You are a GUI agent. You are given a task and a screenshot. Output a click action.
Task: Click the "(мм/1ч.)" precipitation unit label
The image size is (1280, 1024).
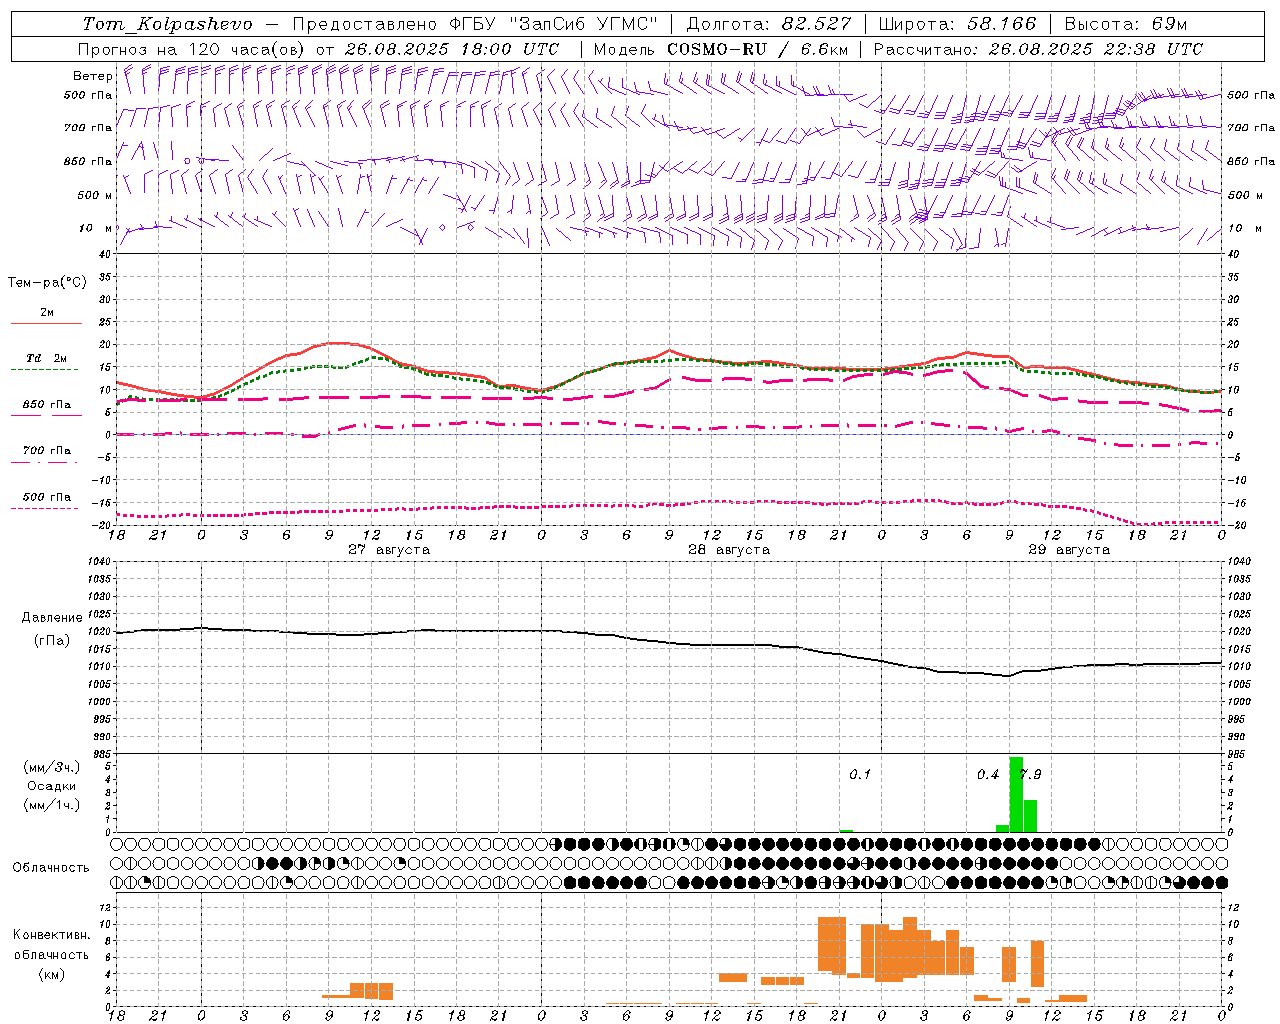[51, 805]
